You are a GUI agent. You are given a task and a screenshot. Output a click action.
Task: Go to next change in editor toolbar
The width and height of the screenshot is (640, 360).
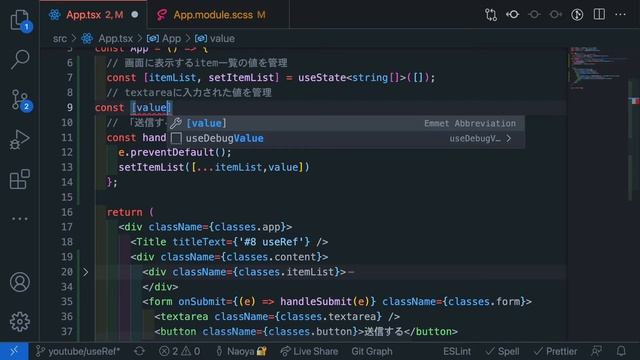[555, 15]
